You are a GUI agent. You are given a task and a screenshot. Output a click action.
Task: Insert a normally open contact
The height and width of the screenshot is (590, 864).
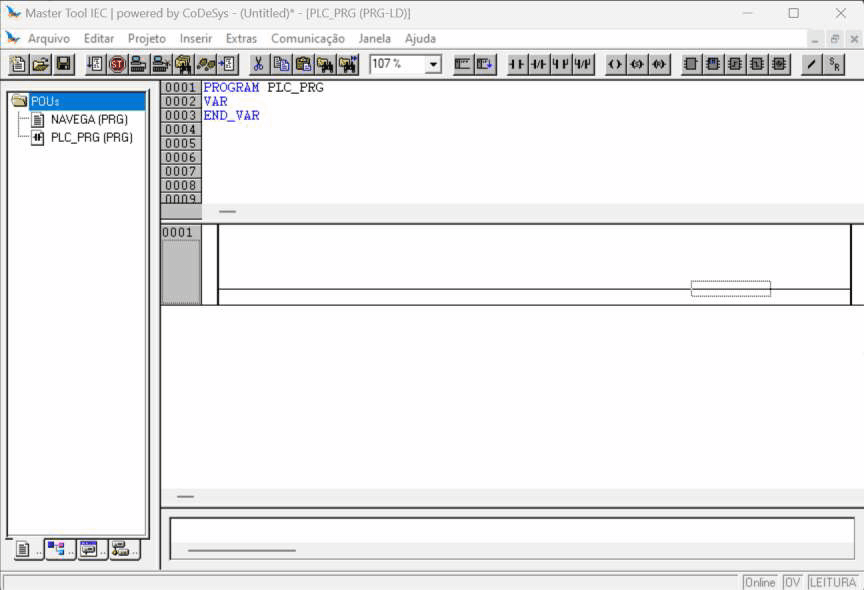tap(516, 64)
